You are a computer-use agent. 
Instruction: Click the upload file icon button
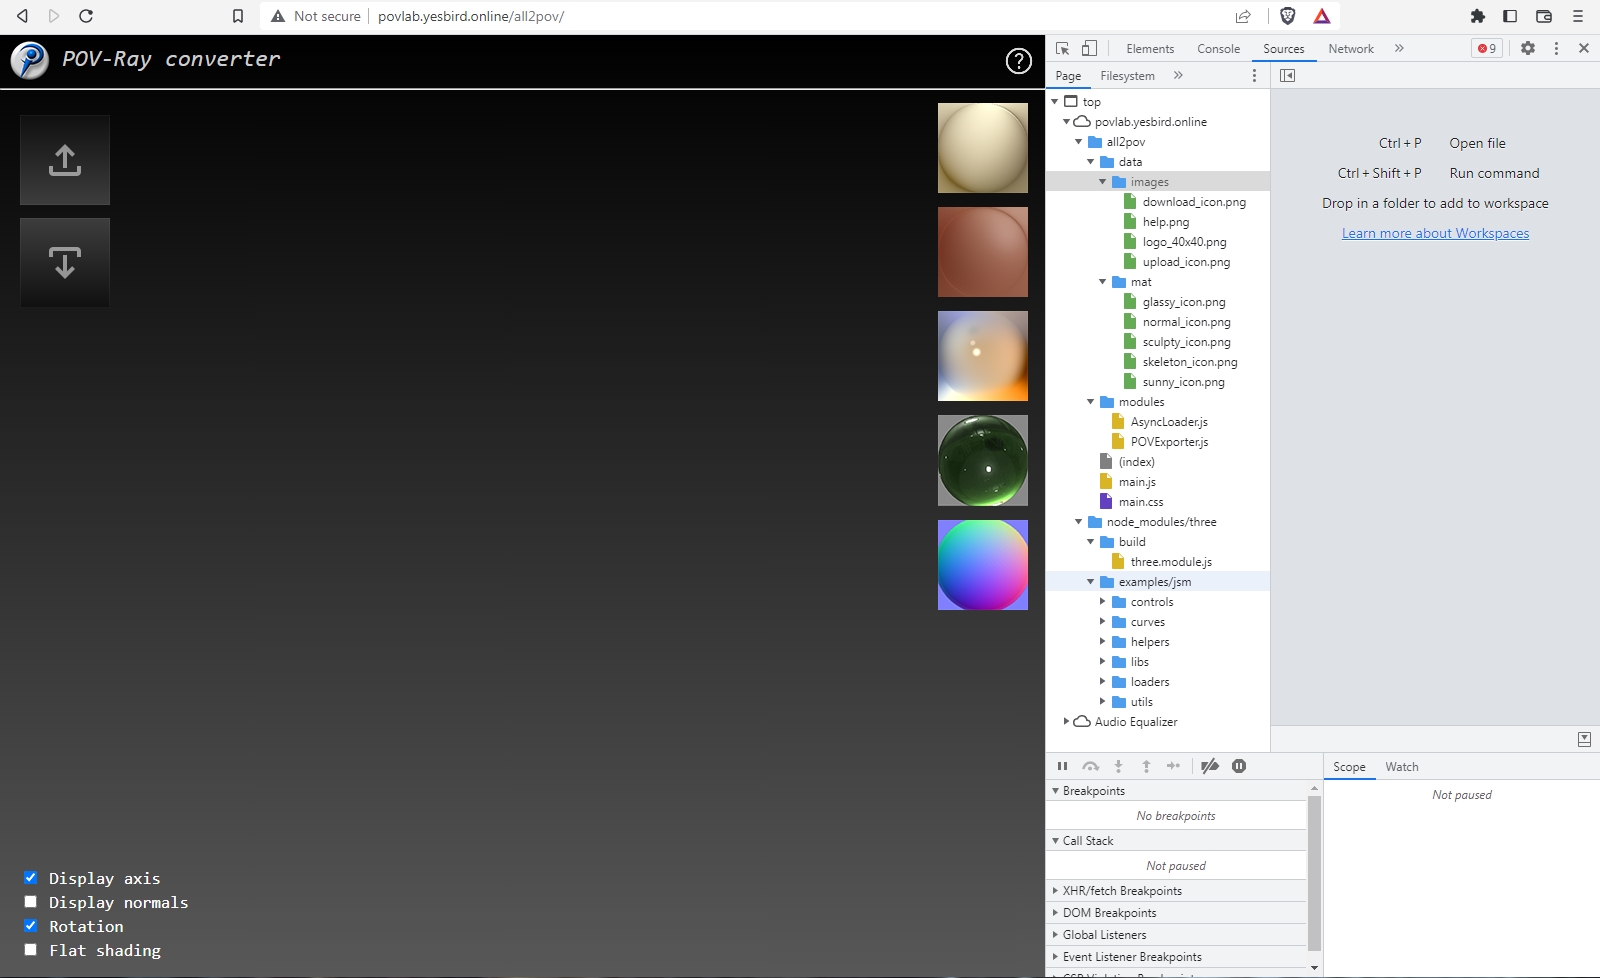(65, 160)
